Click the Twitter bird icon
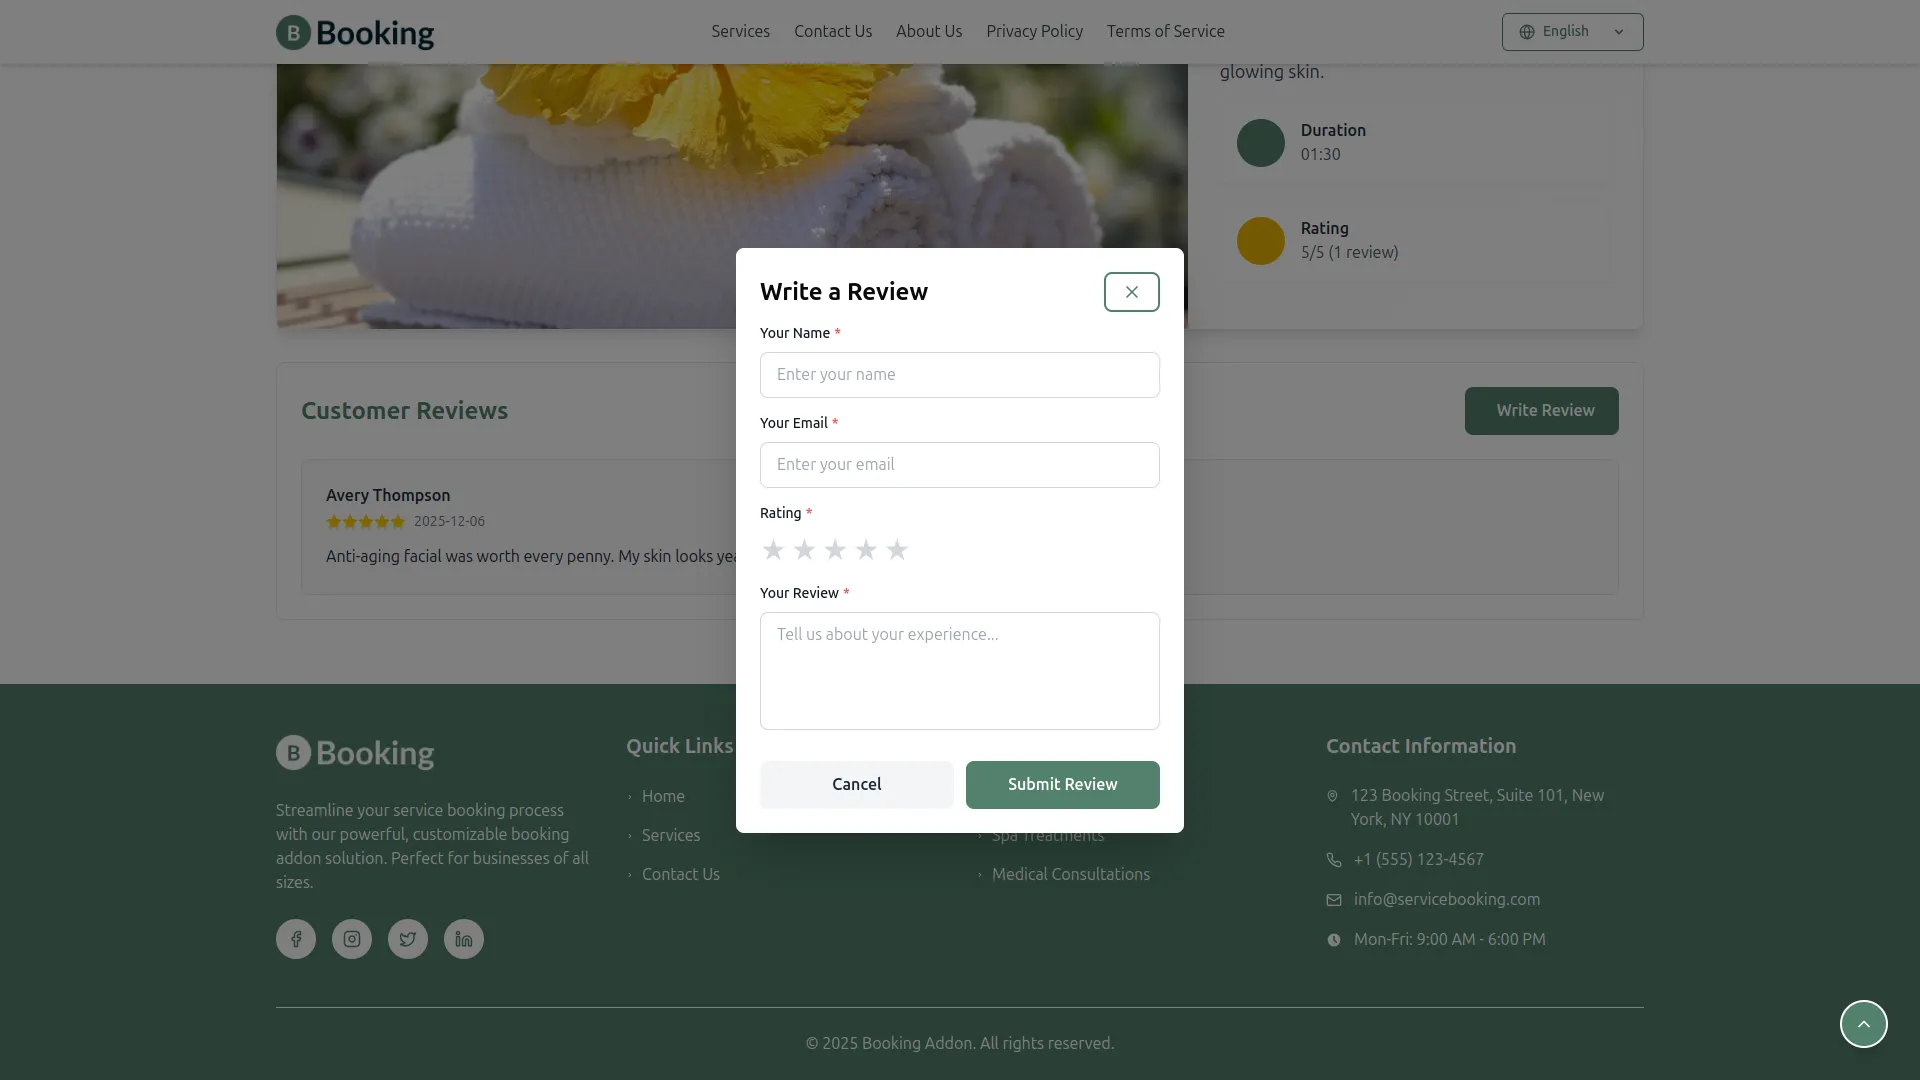 408,939
